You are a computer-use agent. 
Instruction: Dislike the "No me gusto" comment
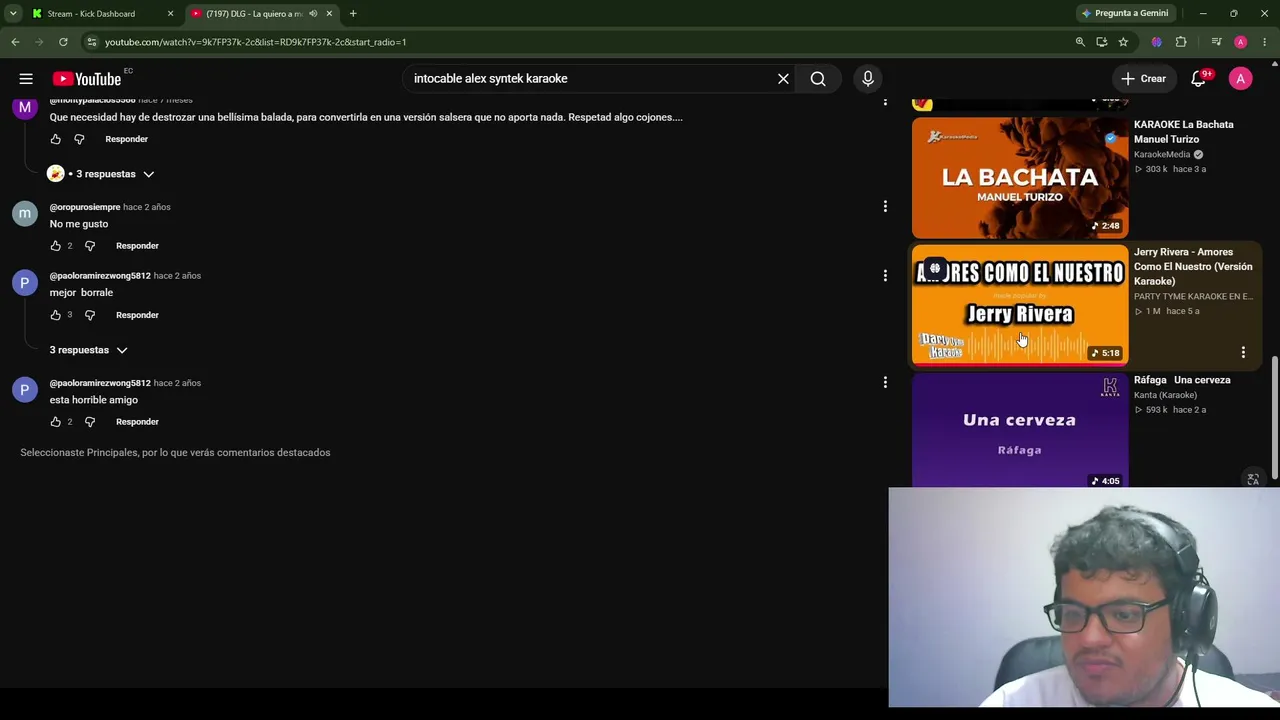pyautogui.click(x=90, y=246)
